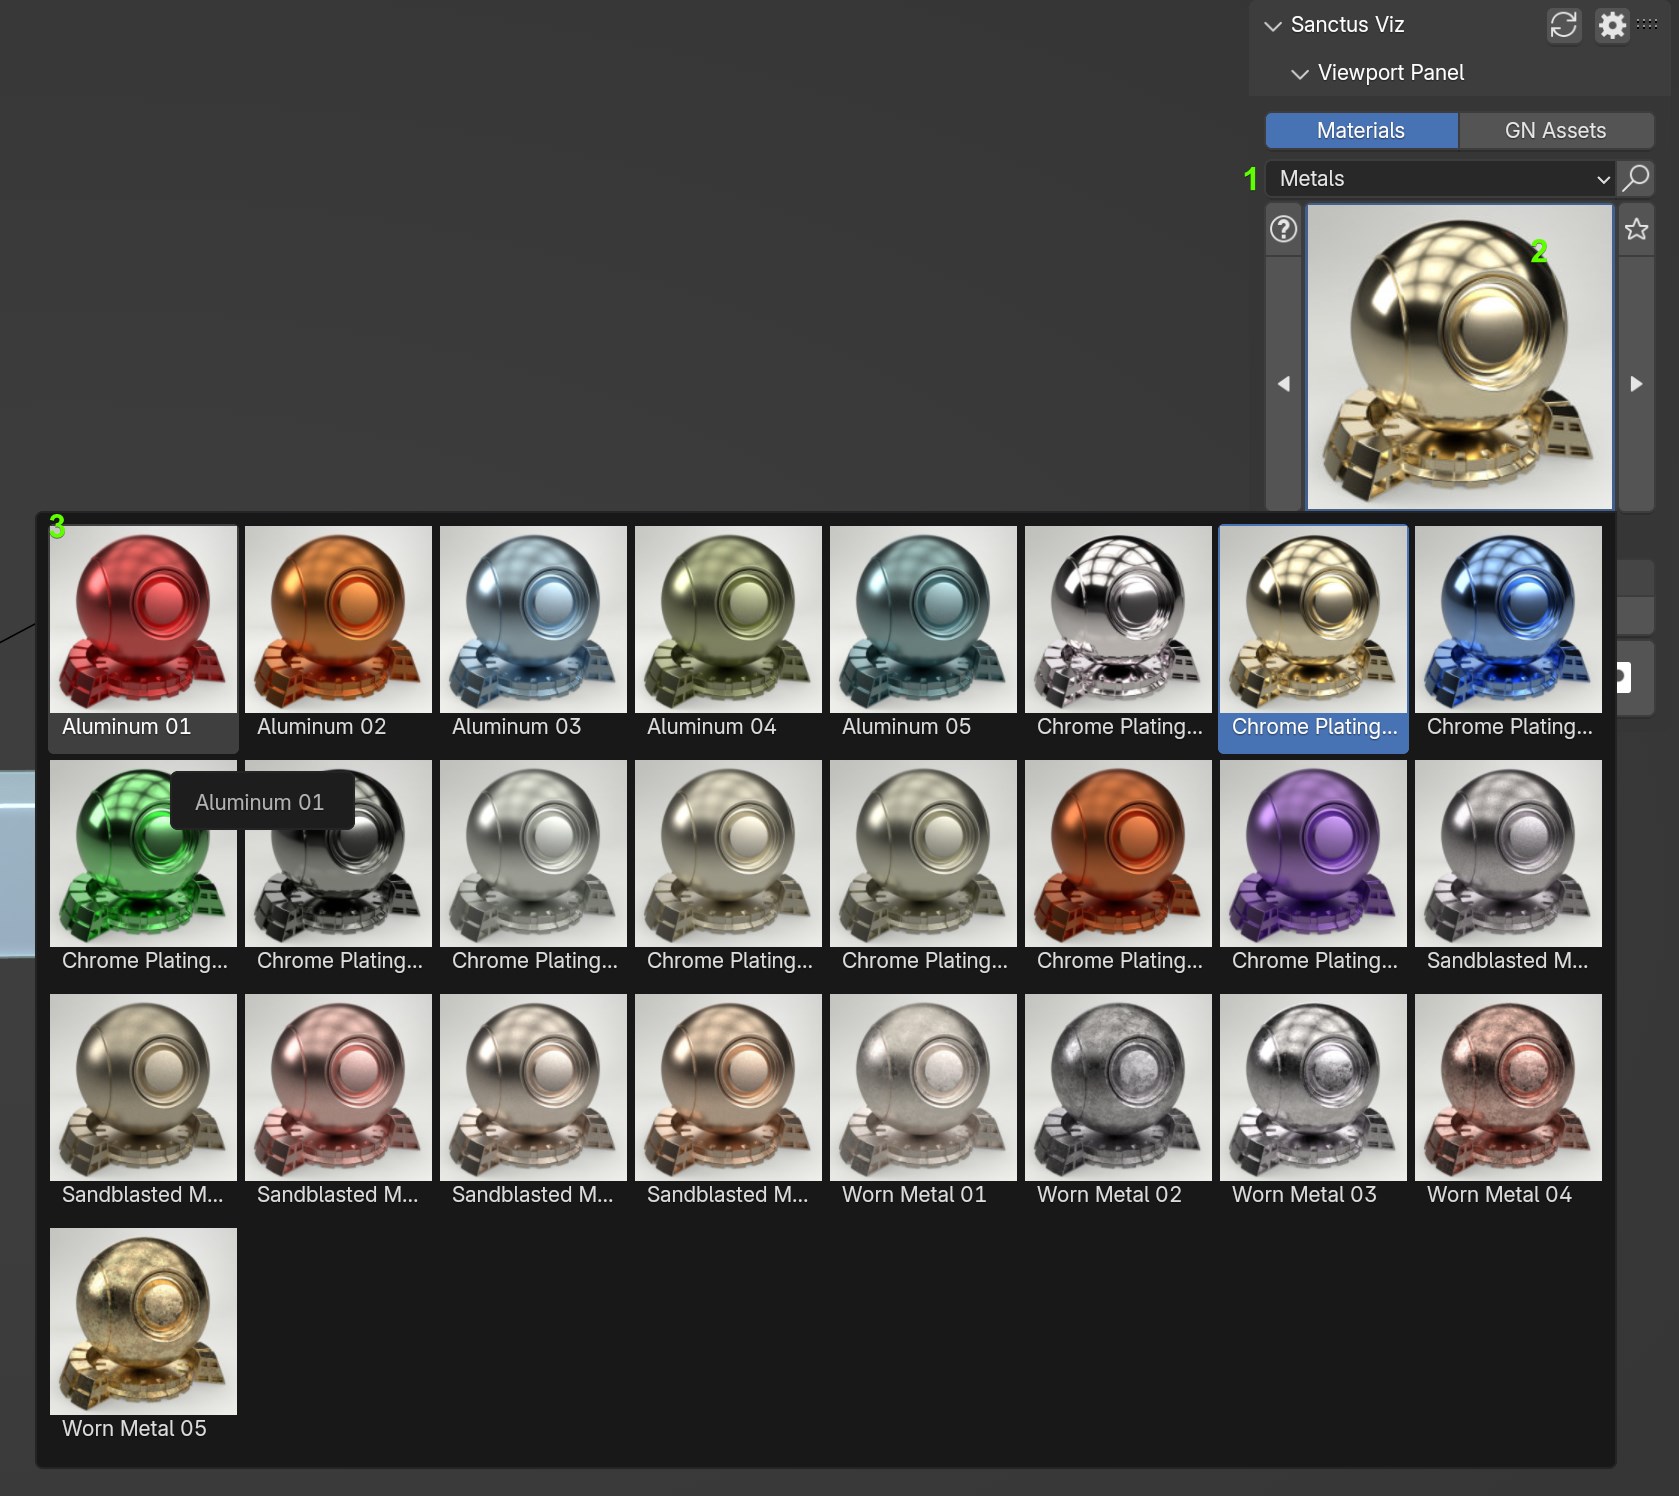Switch to the Materials tab
Image resolution: width=1679 pixels, height=1496 pixels.
click(x=1360, y=131)
